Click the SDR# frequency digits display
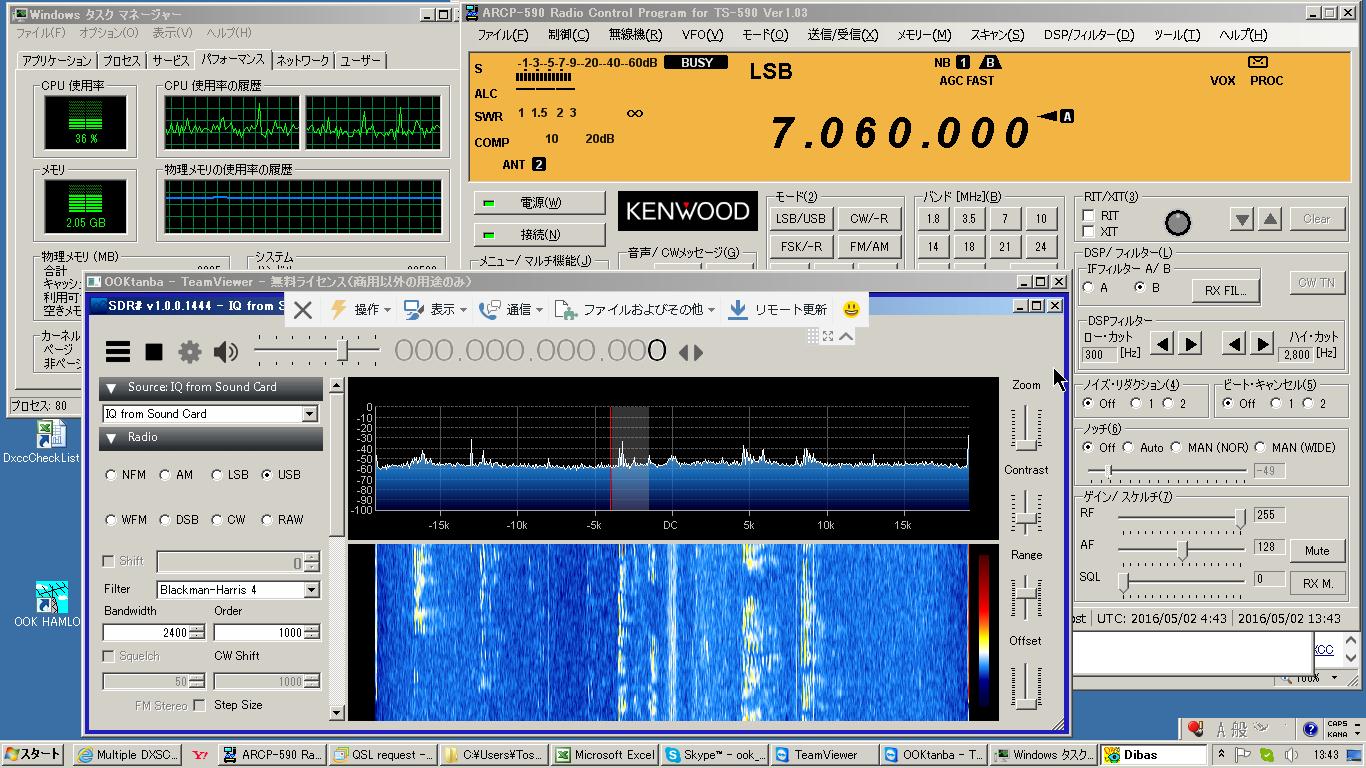Screen dimensions: 1366x768 point(530,351)
